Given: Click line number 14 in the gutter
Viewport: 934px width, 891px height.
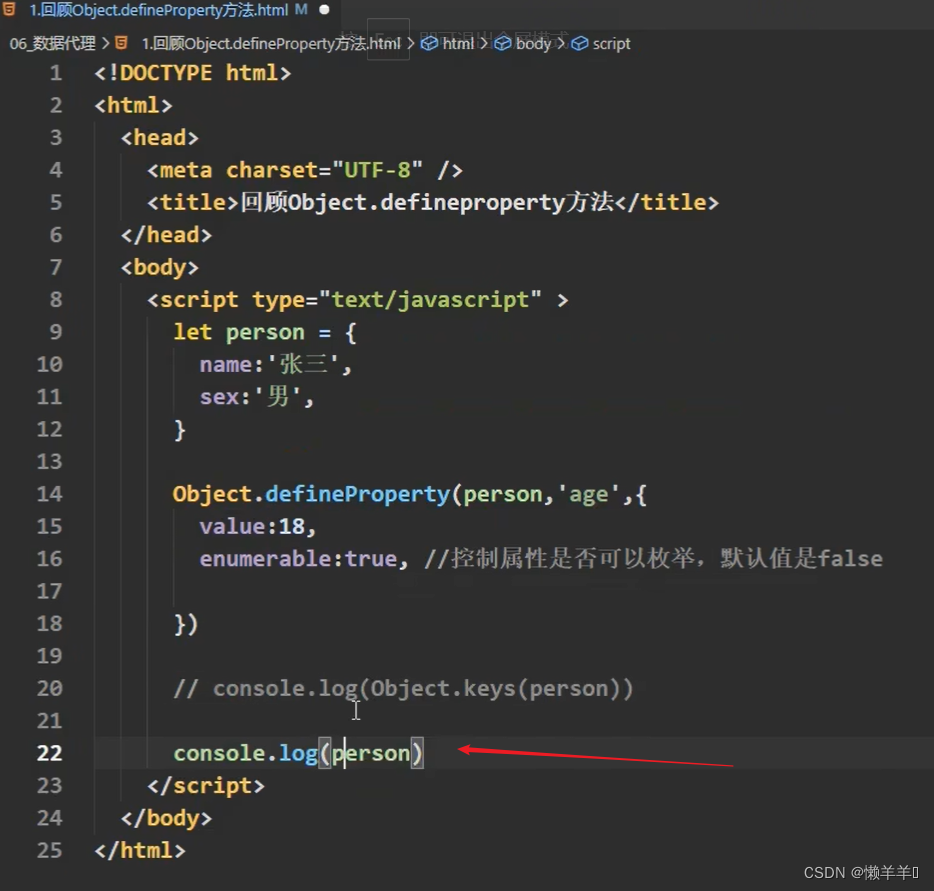Looking at the screenshot, I should (x=49, y=494).
